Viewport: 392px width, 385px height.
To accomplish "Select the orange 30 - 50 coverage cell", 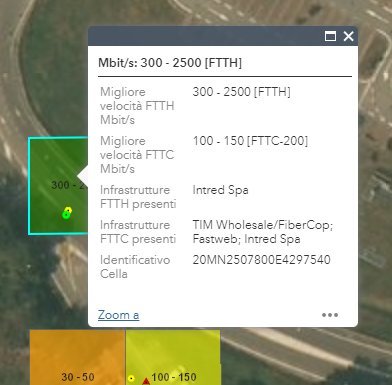I will pyautogui.click(x=77, y=357).
